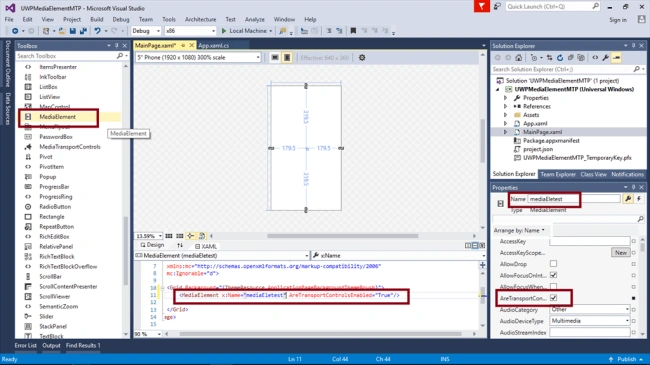Select RadioButton control in Toolbox

(x=55, y=207)
